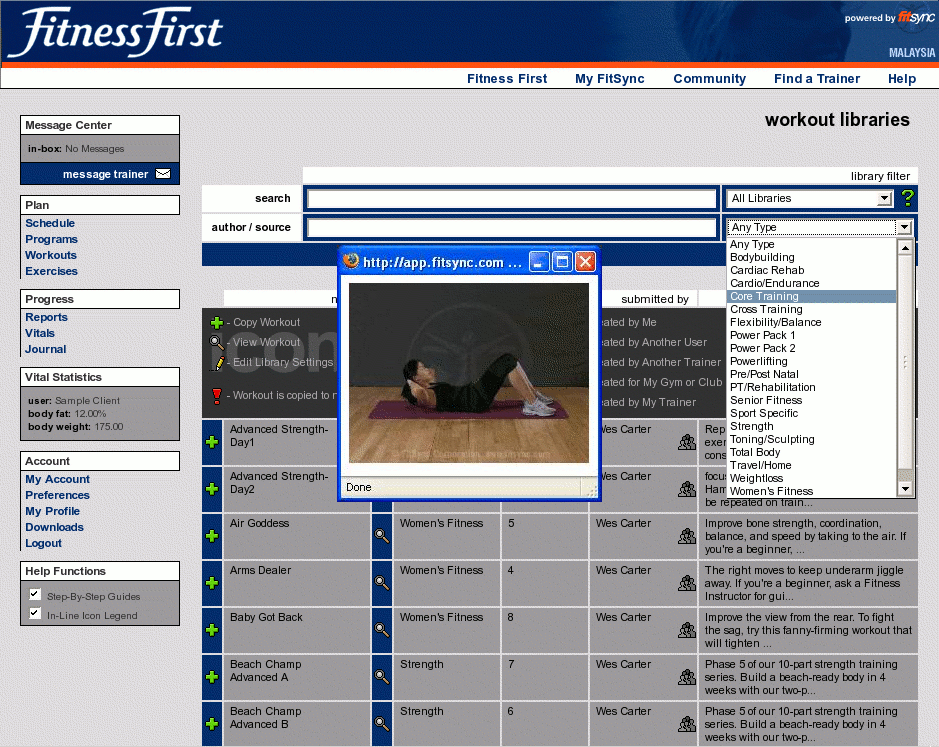Select Bodybuilding from the type list
Viewport: 939px width, 747px height.
[x=762, y=258]
